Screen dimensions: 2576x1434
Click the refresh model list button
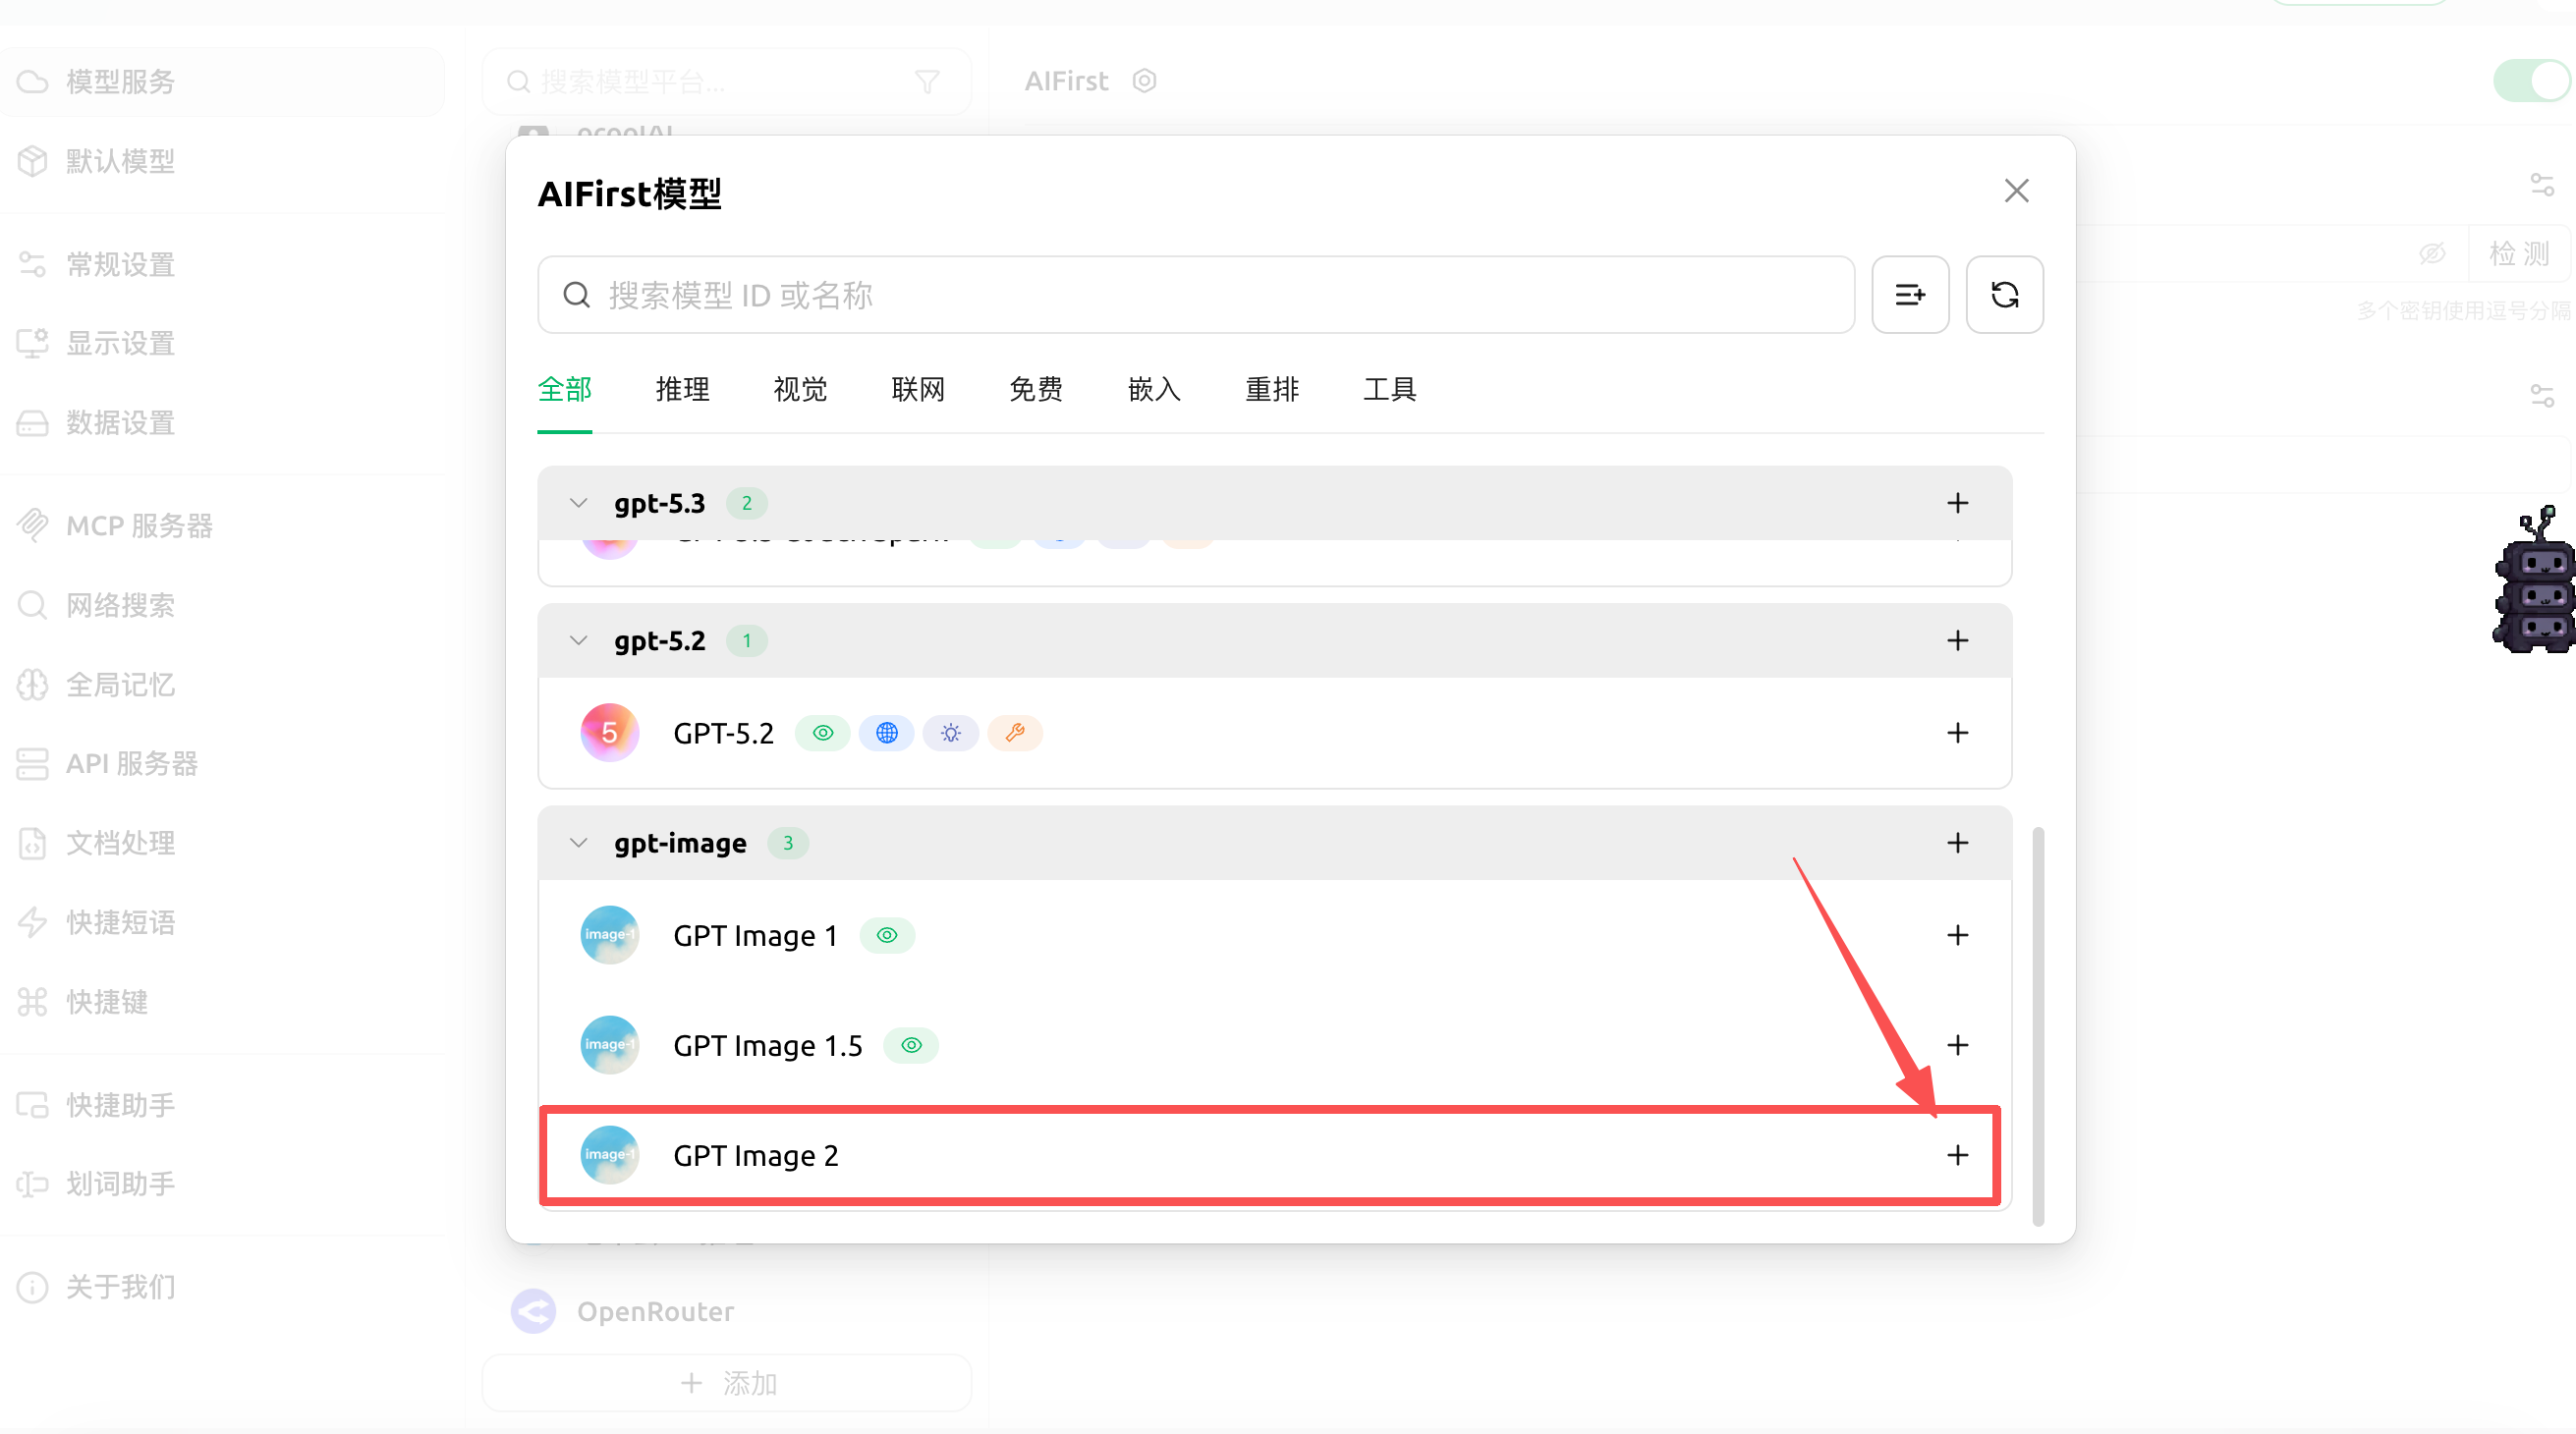click(x=2004, y=295)
